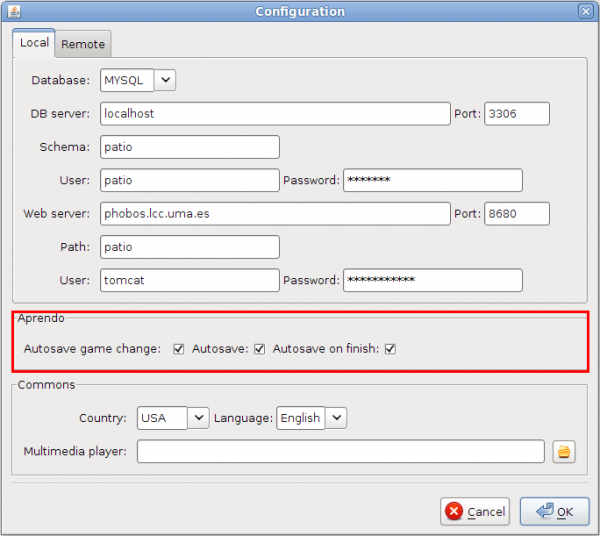Click the Path: label
Screen dimensions: 600x536
pyautogui.click(x=75, y=247)
